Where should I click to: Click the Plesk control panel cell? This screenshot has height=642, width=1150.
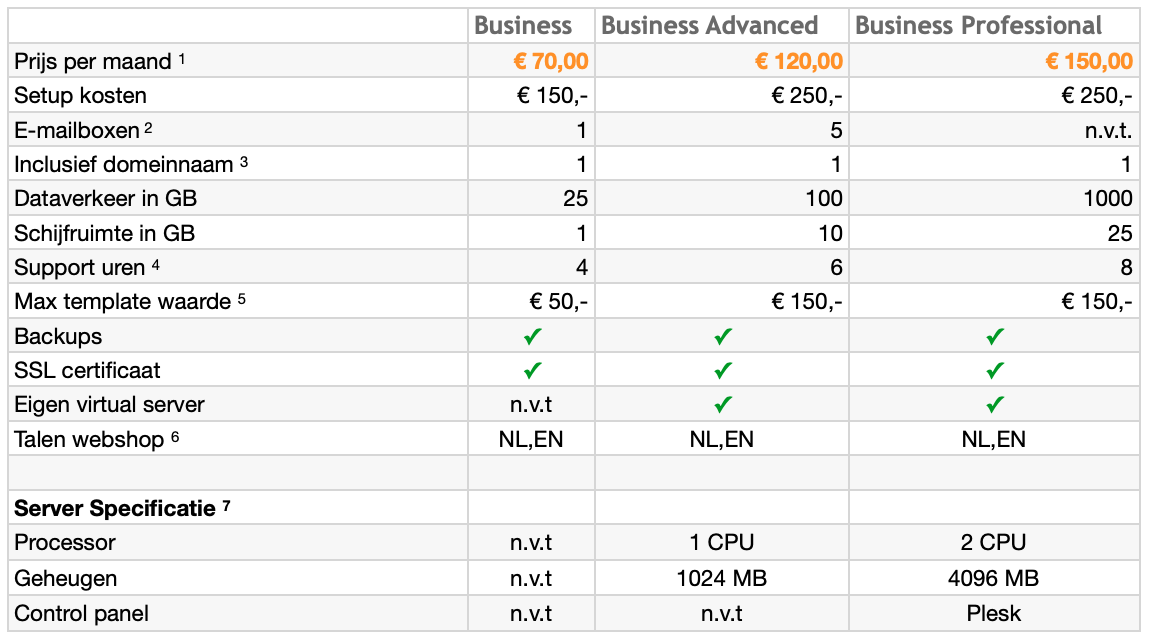tap(994, 611)
